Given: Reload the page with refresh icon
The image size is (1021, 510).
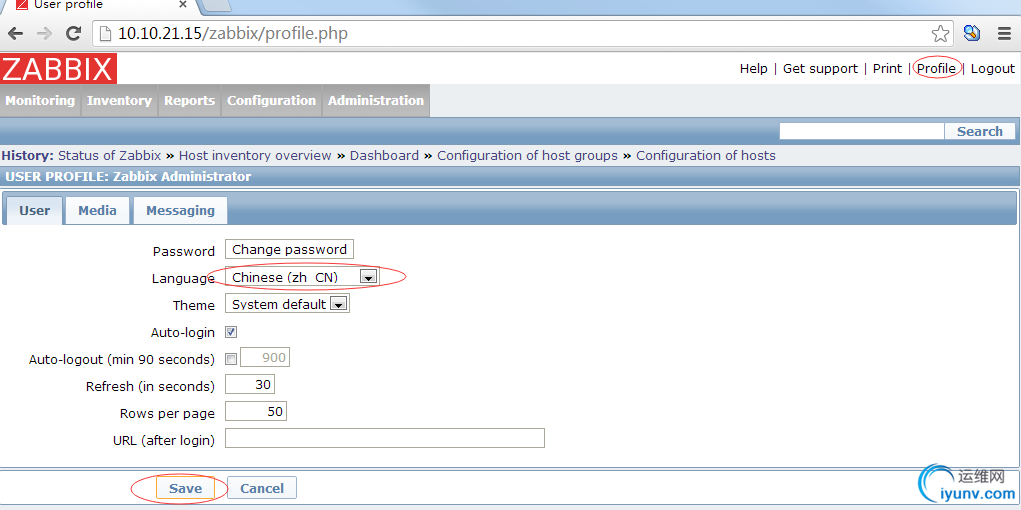Looking at the screenshot, I should point(73,34).
